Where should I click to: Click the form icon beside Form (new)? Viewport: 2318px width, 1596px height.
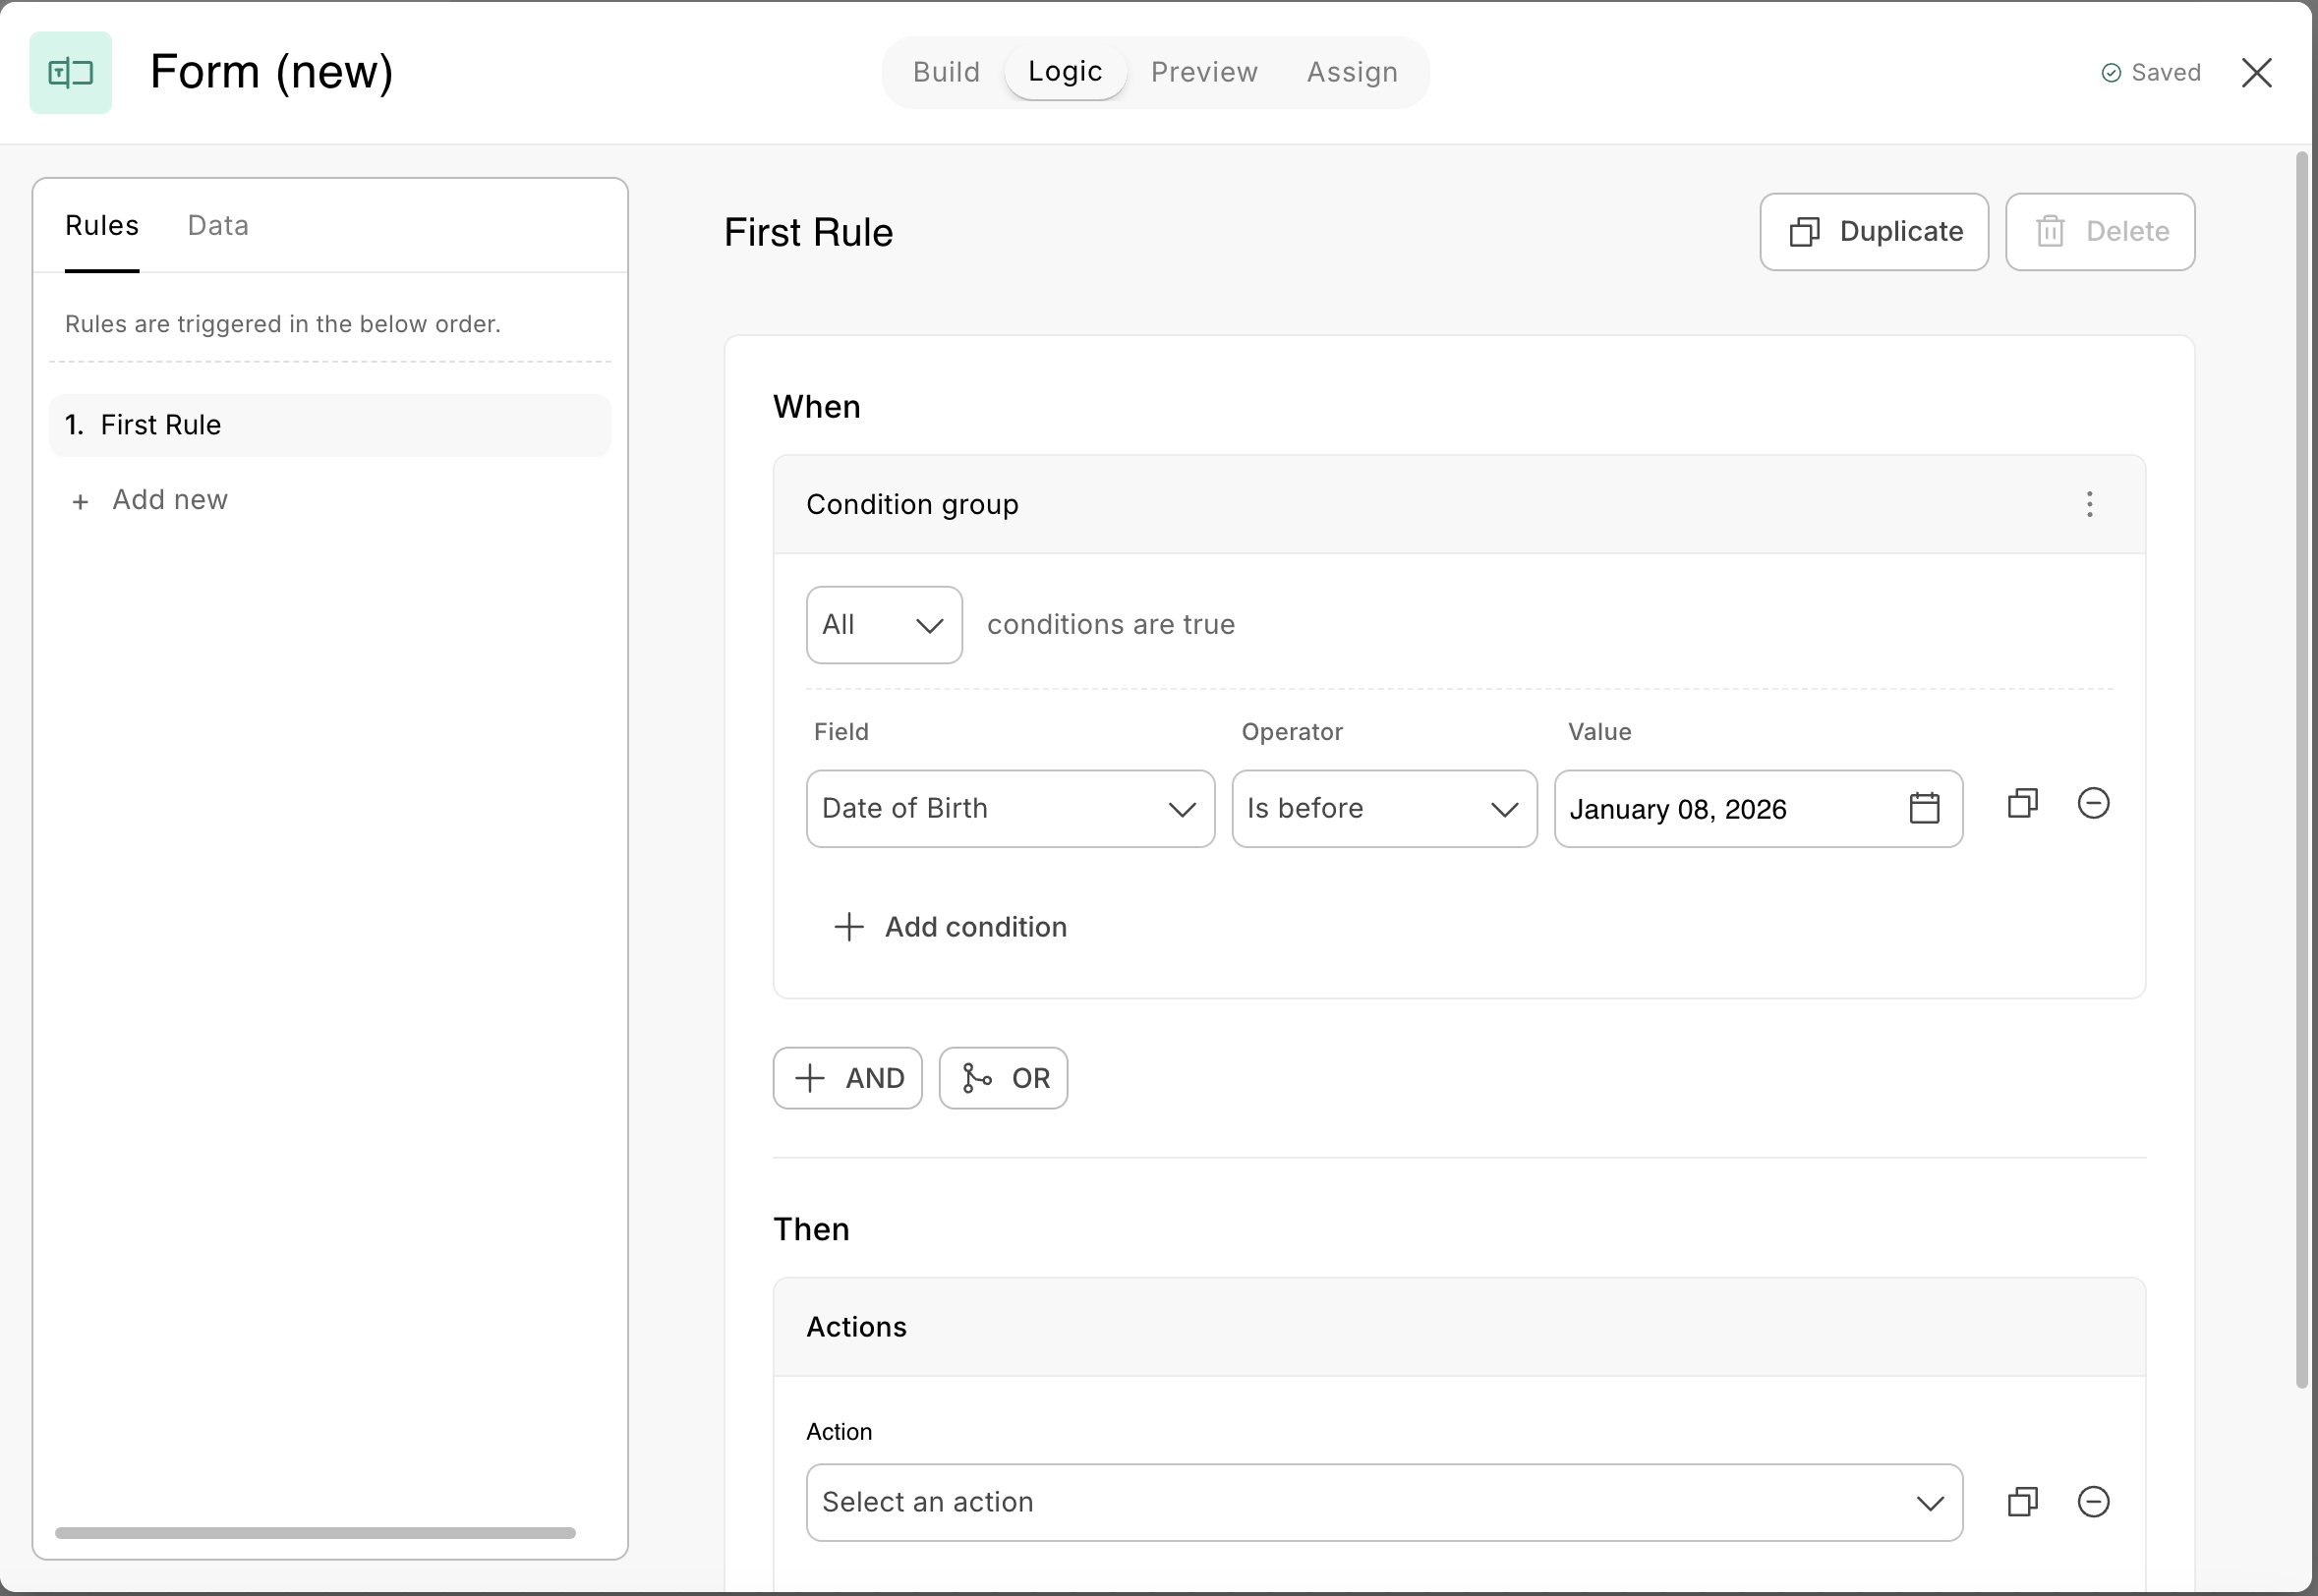coord(70,72)
